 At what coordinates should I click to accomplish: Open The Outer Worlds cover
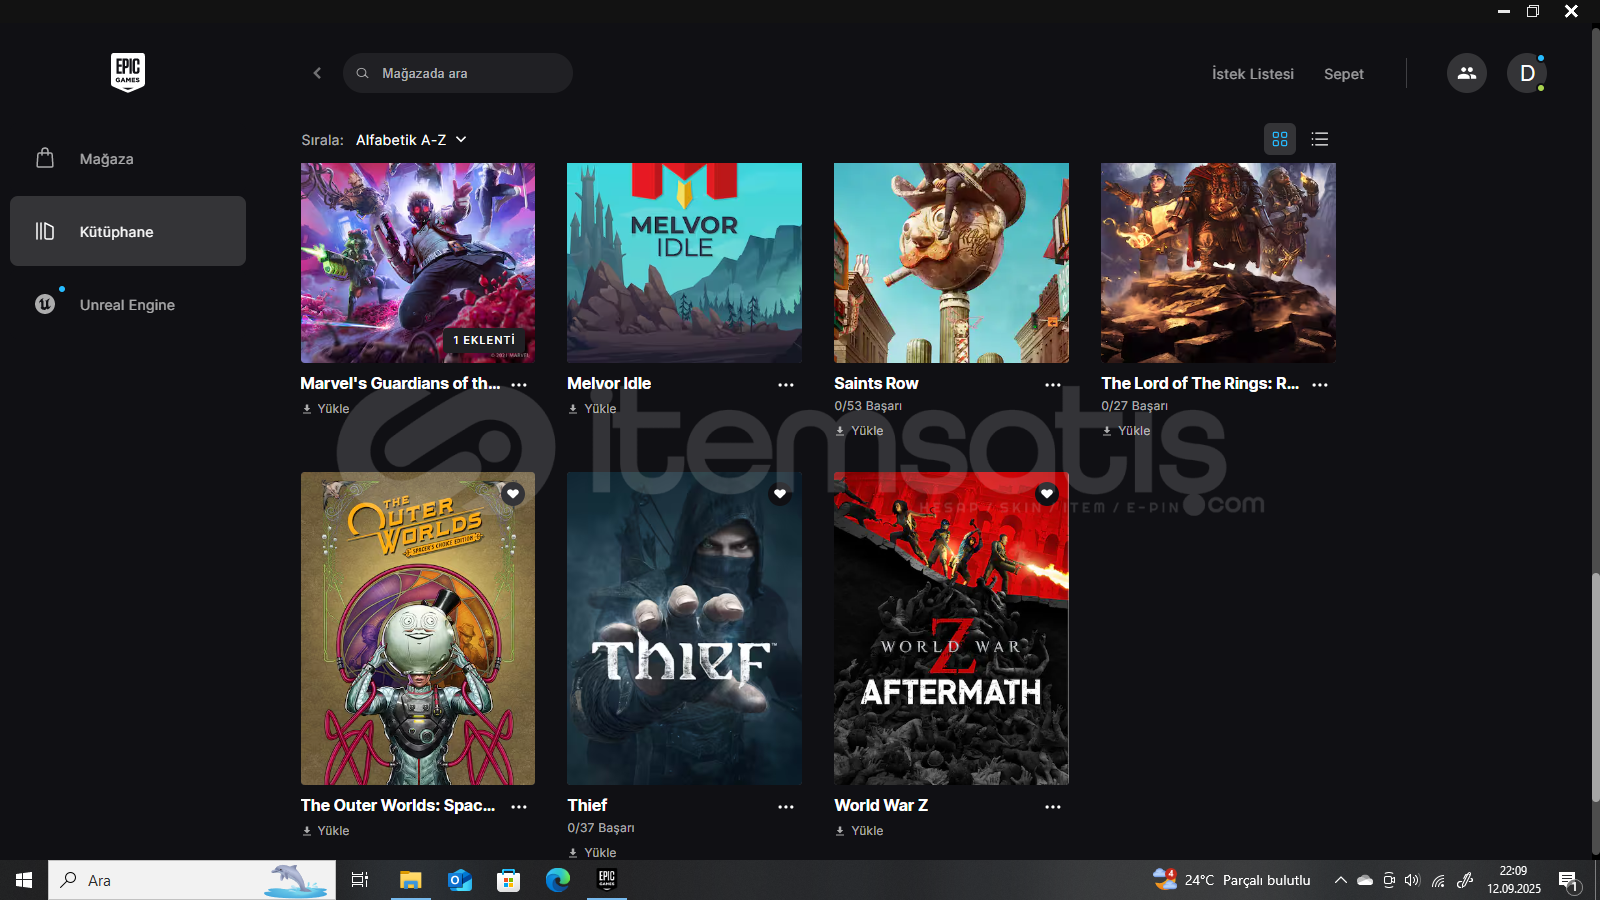(418, 628)
